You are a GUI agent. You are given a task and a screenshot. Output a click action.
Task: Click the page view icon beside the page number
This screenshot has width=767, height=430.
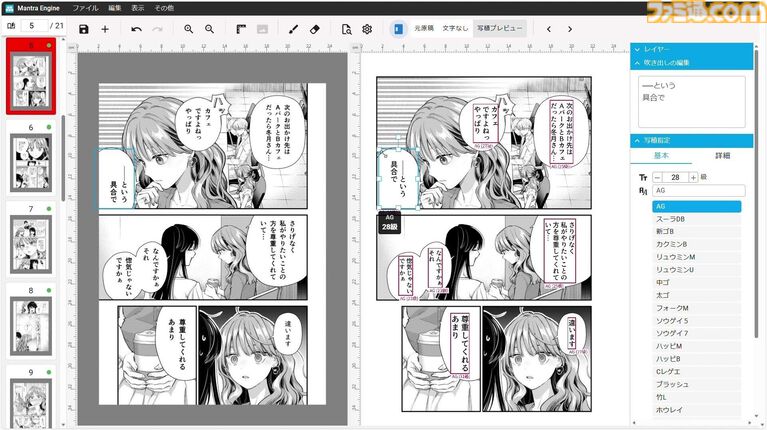[x=11, y=25]
